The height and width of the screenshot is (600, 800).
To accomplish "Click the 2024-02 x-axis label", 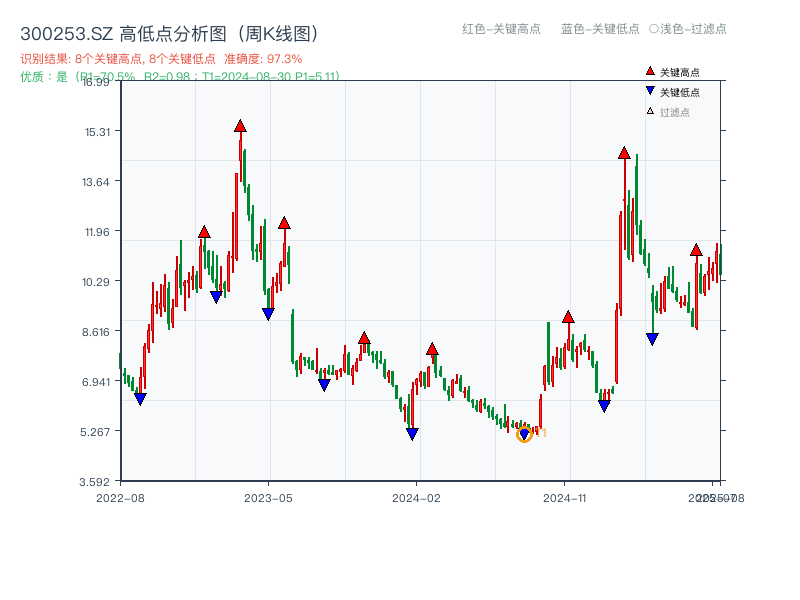I will 416,498.
